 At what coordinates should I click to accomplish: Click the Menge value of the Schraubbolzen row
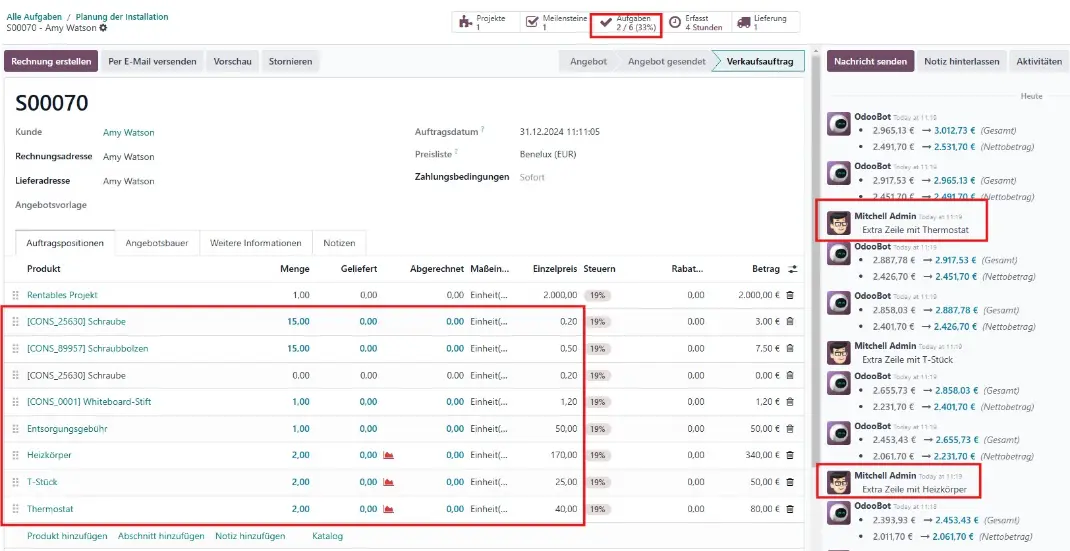(x=298, y=349)
